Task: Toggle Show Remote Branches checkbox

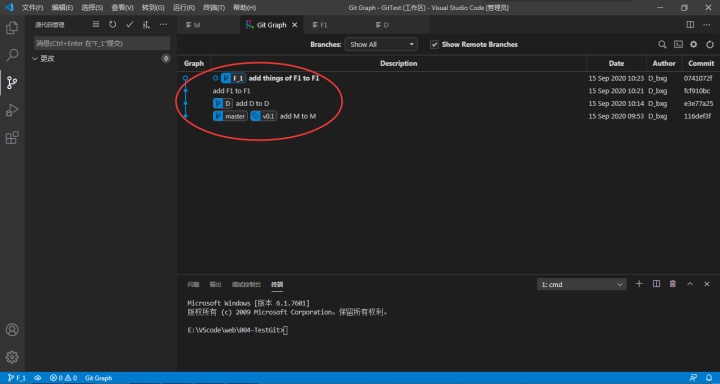Action: click(x=434, y=45)
